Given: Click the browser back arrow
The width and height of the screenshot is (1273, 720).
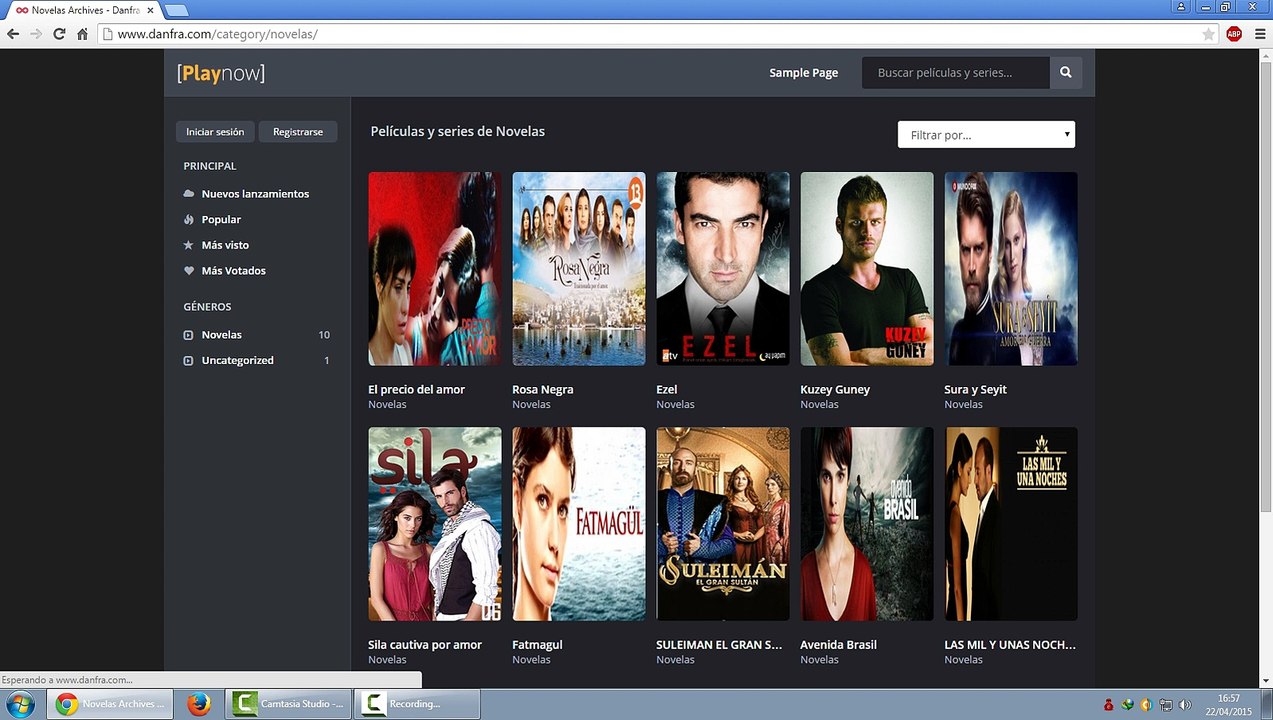Looking at the screenshot, I should coord(13,34).
